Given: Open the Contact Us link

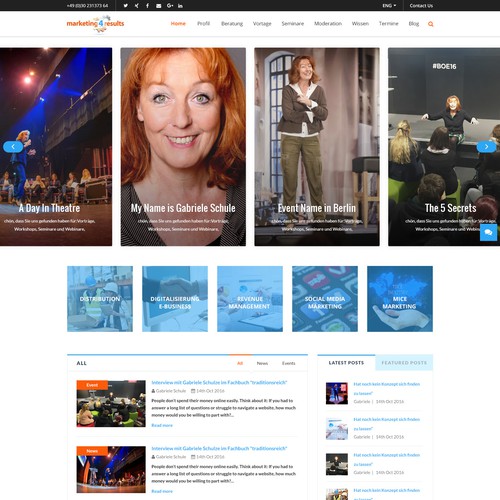Looking at the screenshot, I should click(421, 6).
